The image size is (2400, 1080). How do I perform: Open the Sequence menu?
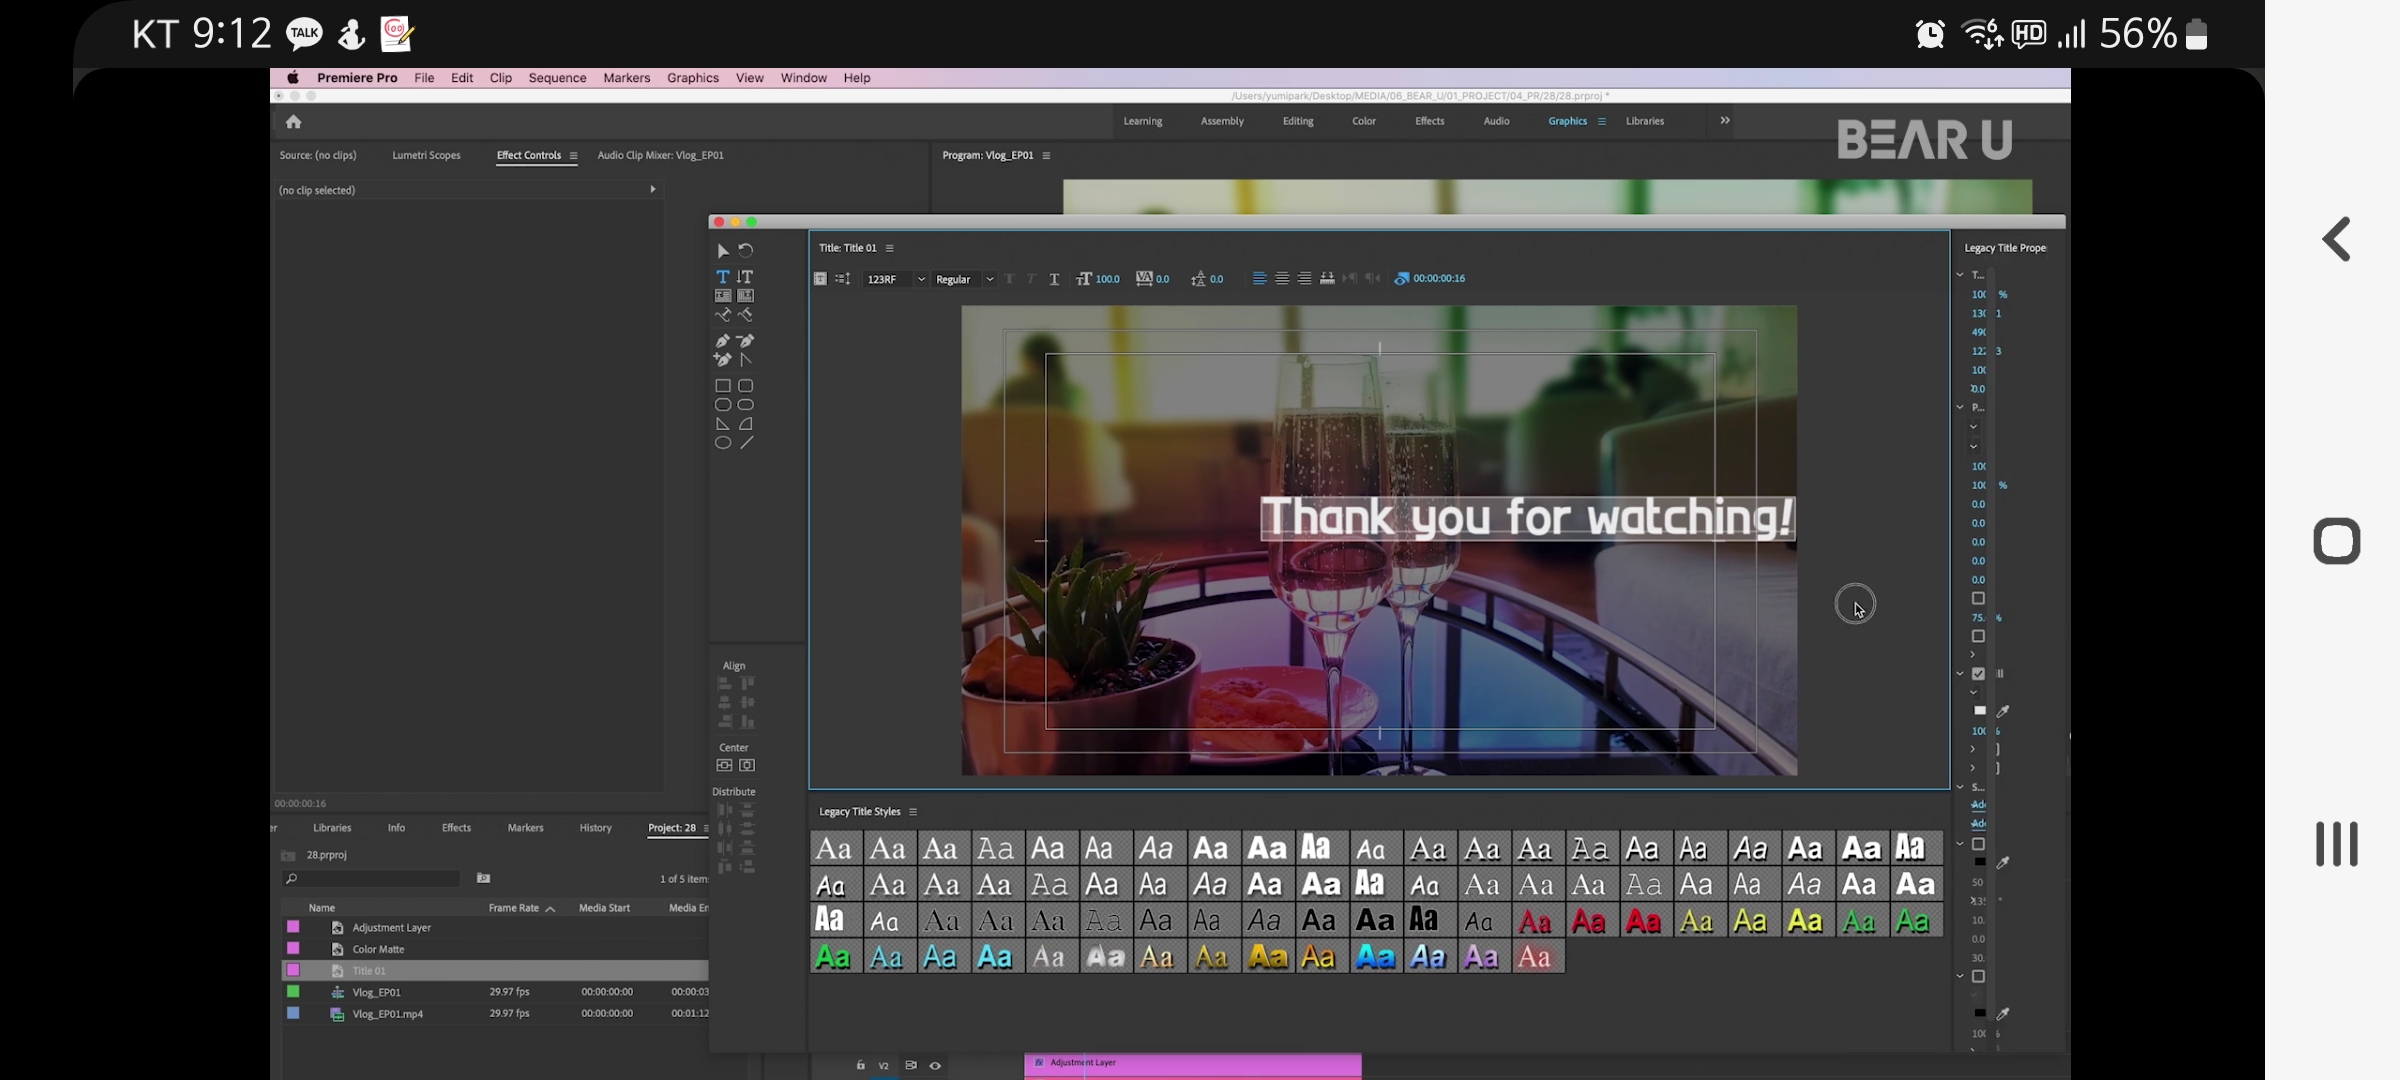(557, 78)
